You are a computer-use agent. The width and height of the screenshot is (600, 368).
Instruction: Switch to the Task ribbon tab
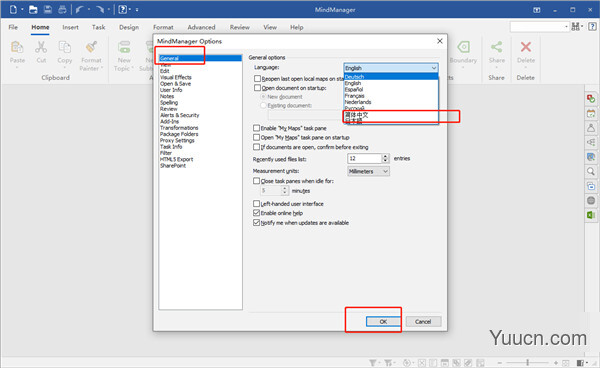[98, 27]
